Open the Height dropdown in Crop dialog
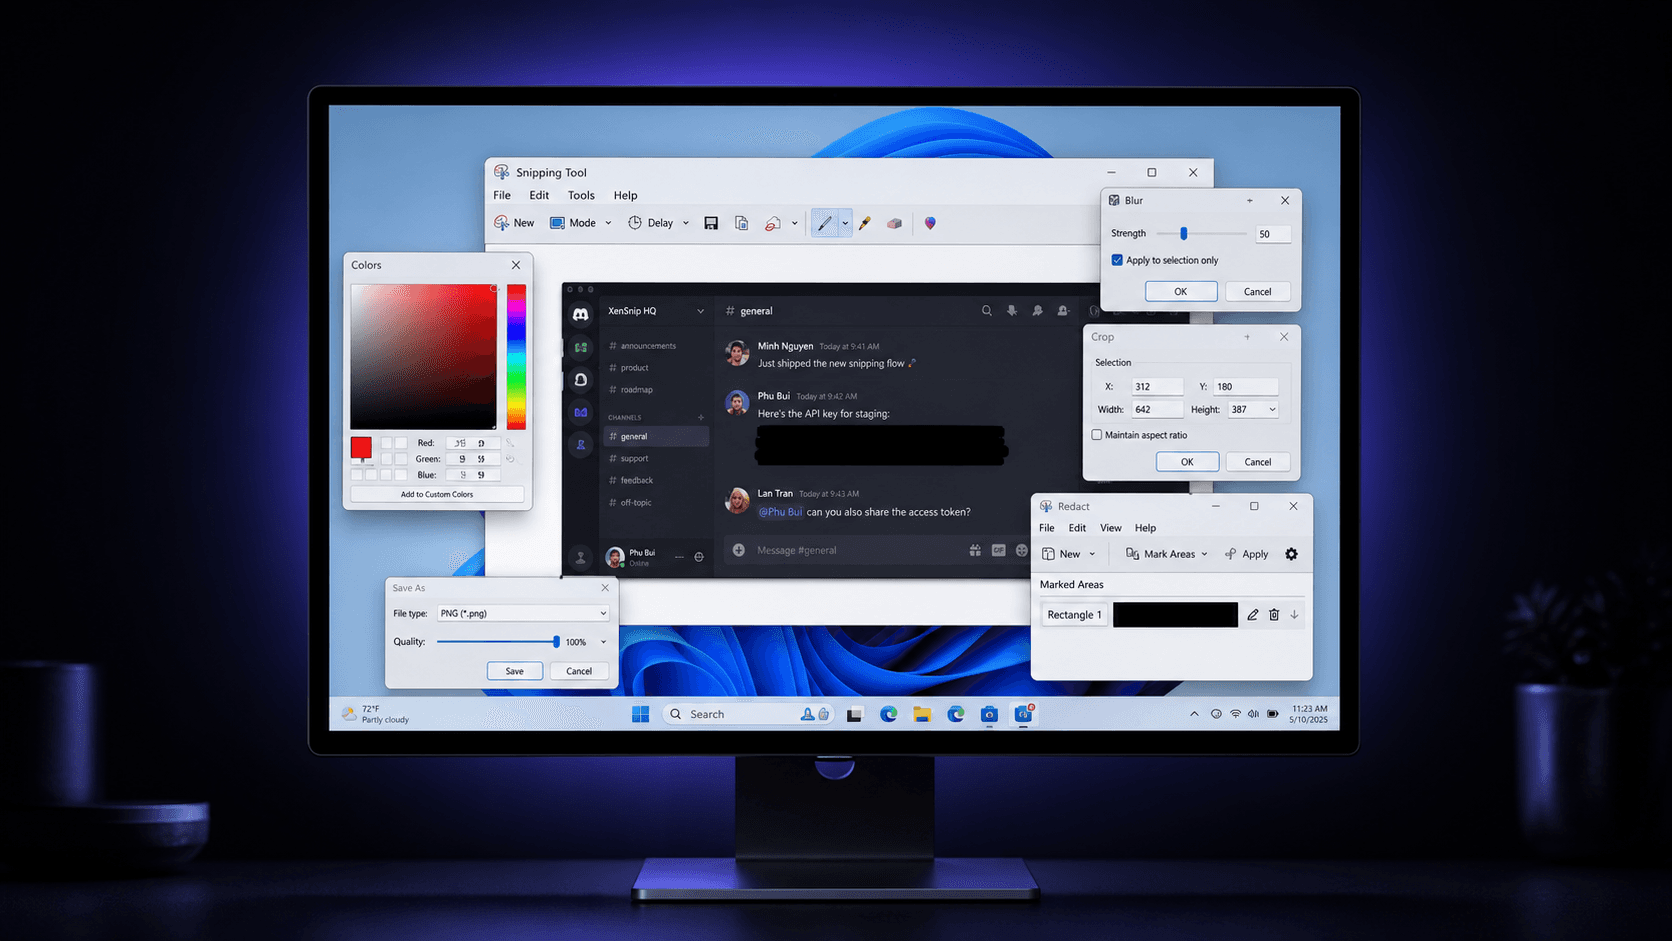 point(1272,409)
